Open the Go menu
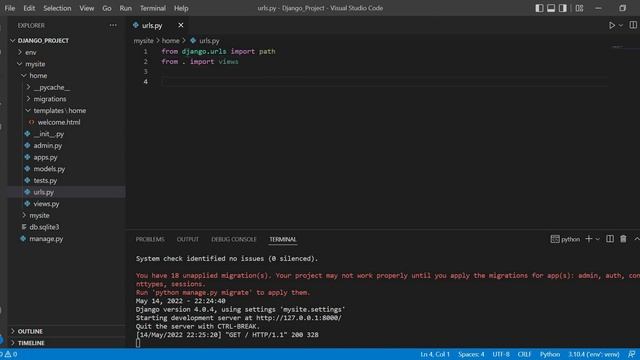 107,8
